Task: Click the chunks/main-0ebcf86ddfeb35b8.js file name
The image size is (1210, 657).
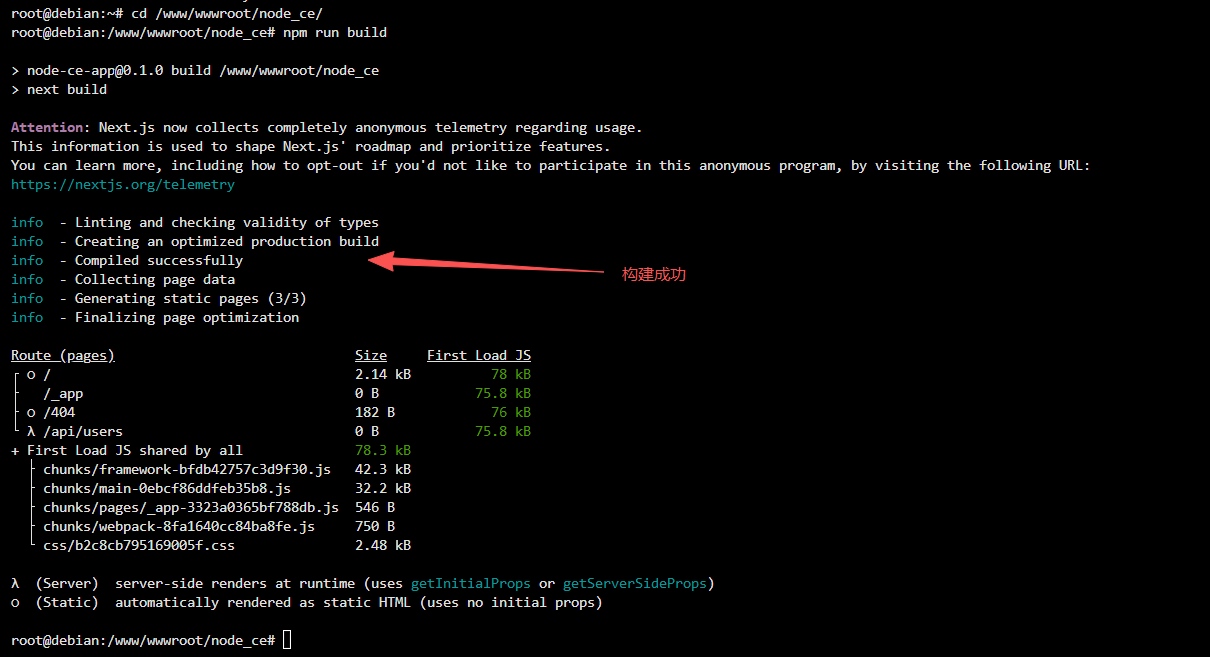Action: point(166,488)
